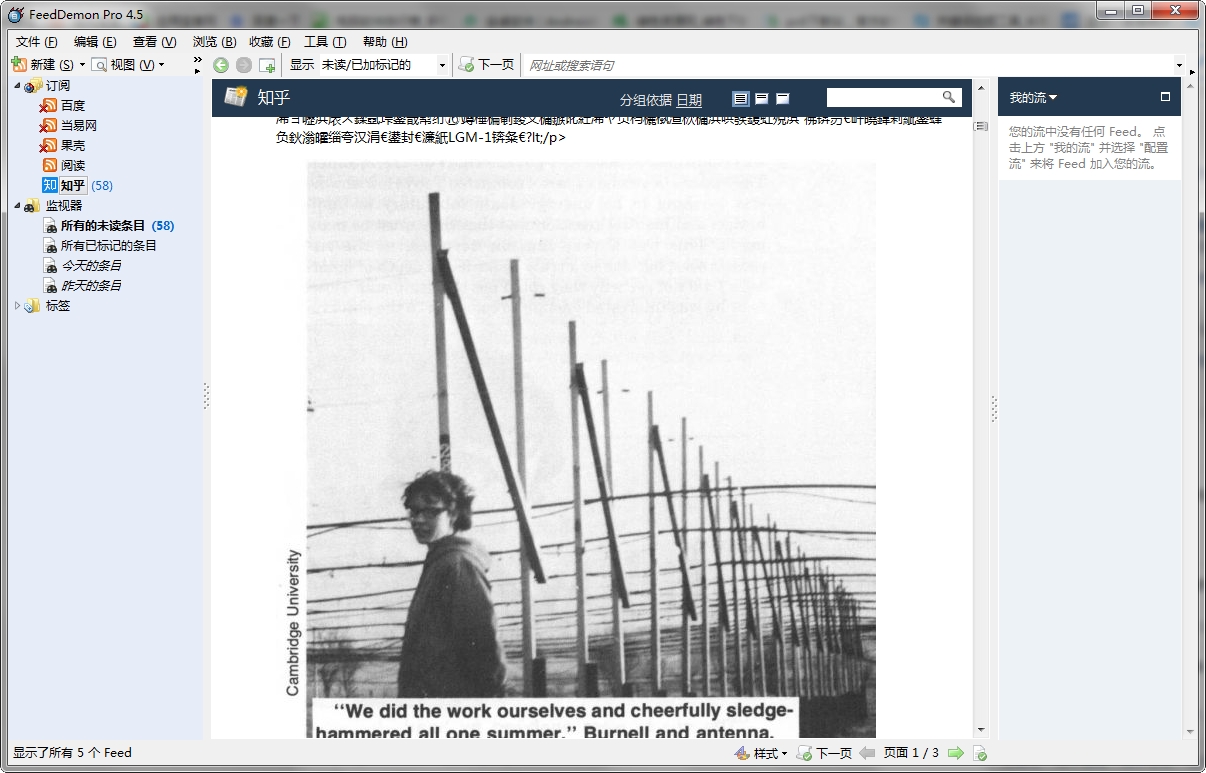
Task: Switch to full article view layout
Action: [x=740, y=98]
